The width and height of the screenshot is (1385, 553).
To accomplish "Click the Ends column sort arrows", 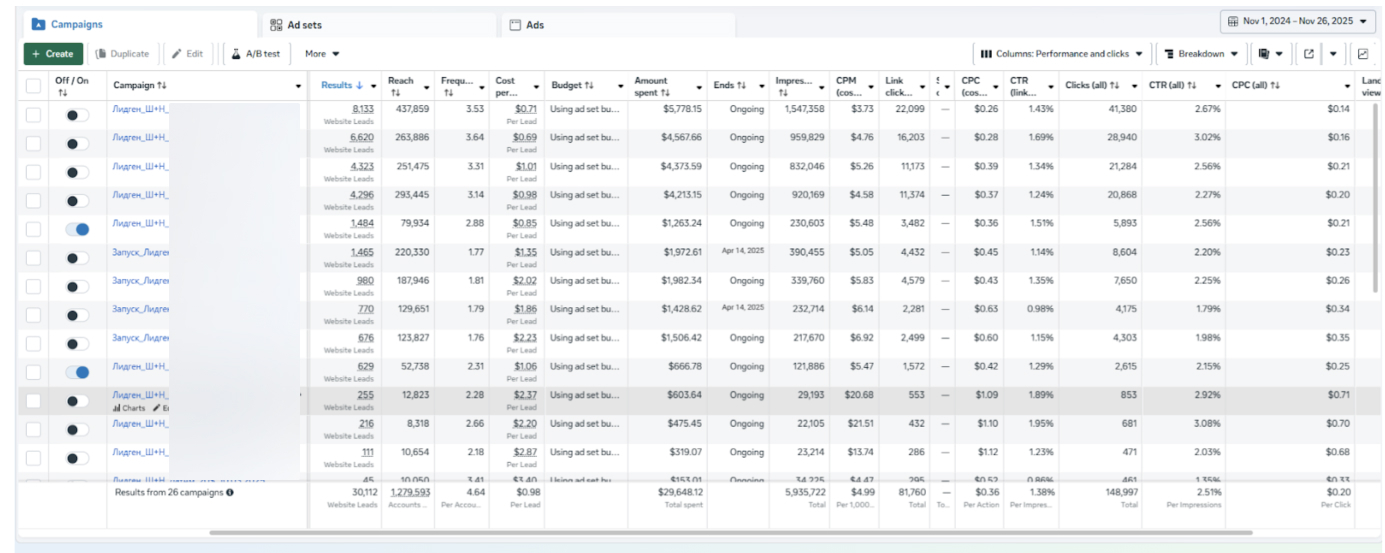I will point(742,86).
